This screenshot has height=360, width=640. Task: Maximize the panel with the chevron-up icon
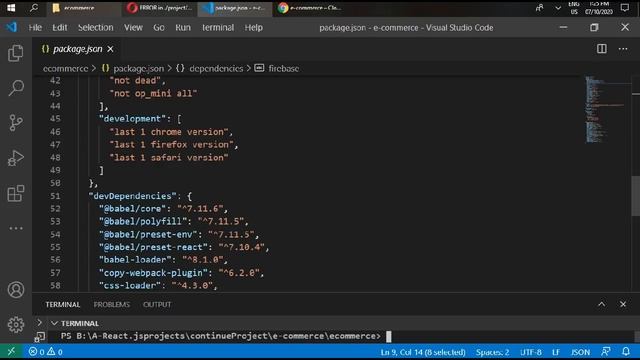pos(602,304)
